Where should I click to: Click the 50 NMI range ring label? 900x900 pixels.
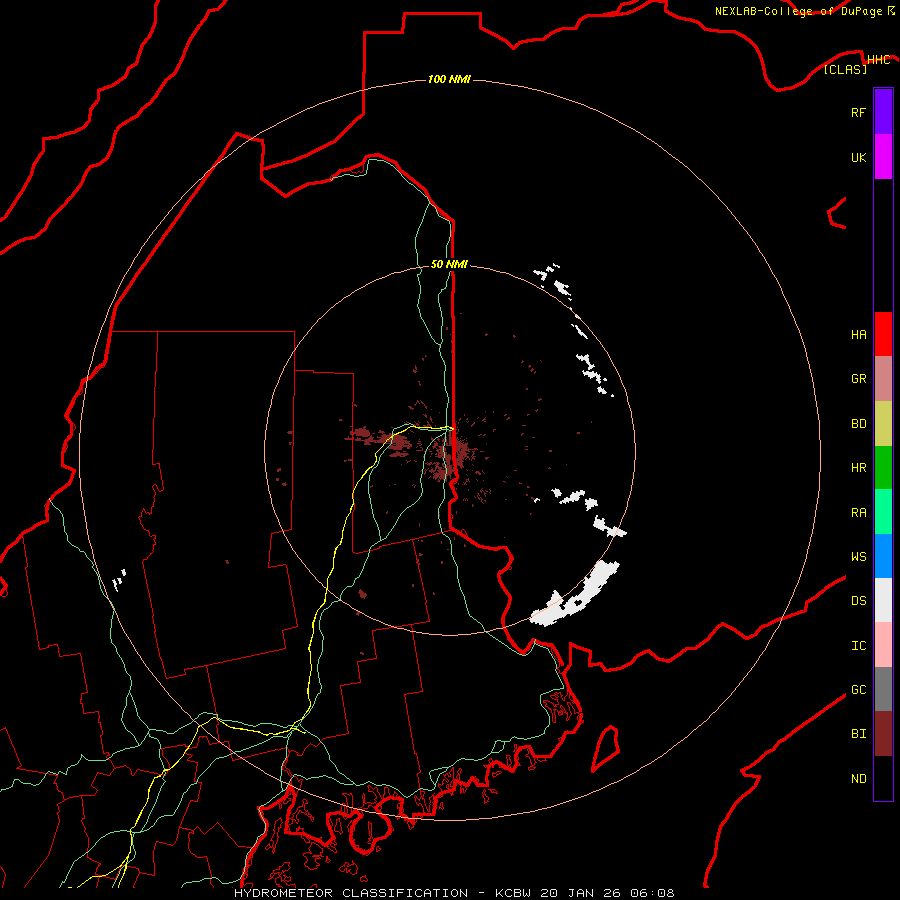(x=449, y=264)
